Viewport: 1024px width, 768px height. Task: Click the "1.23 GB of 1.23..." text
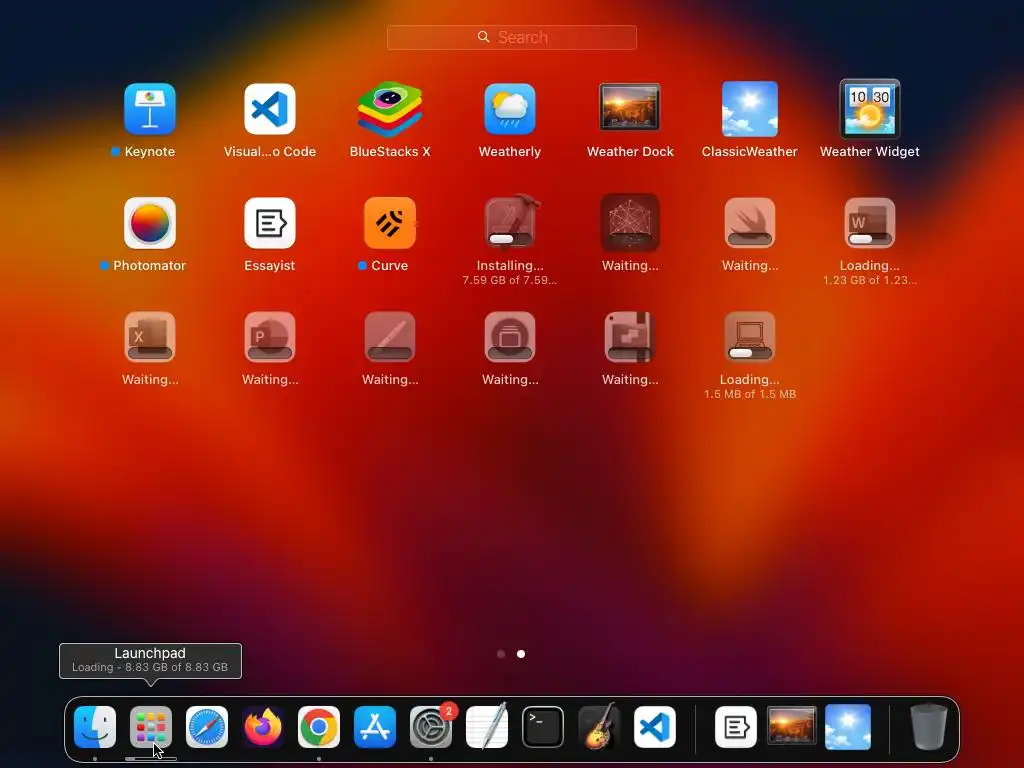click(870, 280)
